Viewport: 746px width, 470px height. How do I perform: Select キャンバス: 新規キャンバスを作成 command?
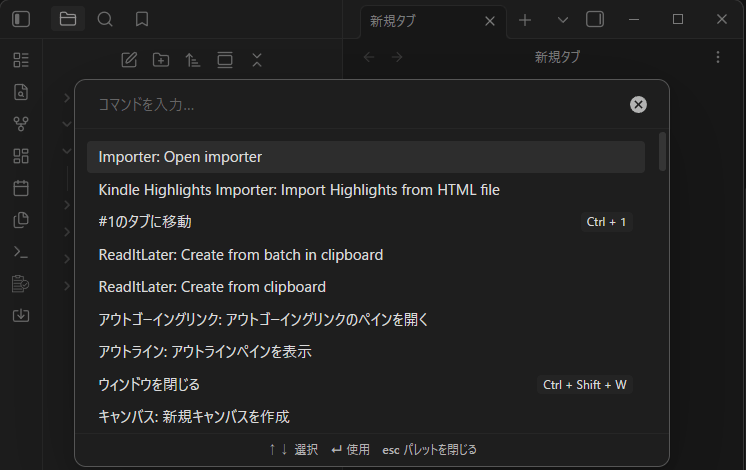point(366,417)
